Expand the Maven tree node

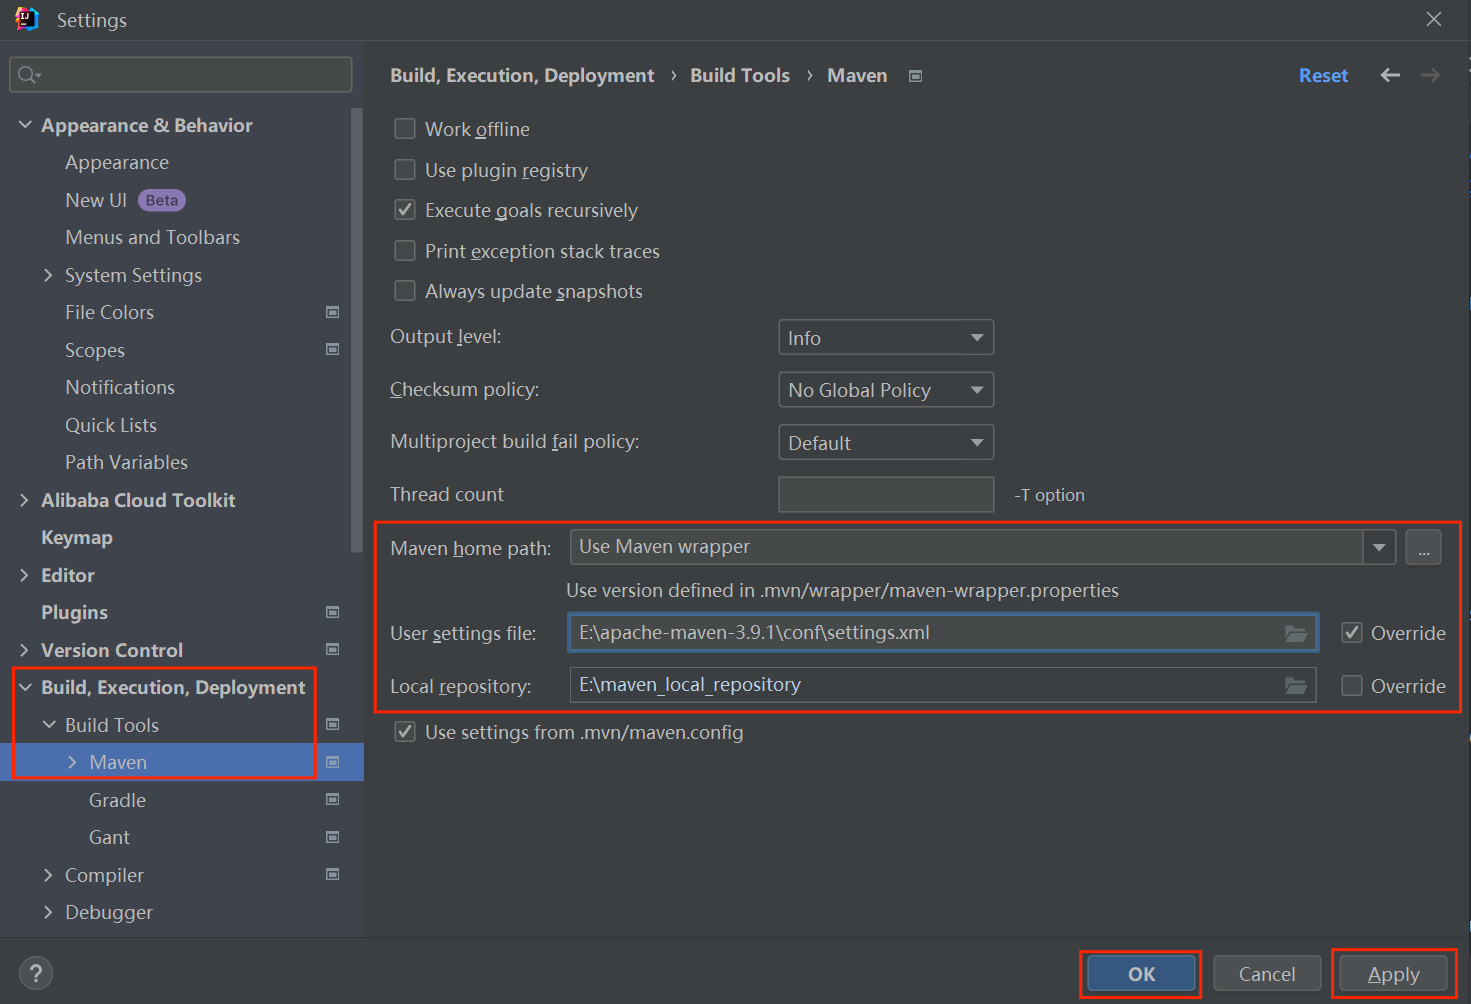click(72, 762)
